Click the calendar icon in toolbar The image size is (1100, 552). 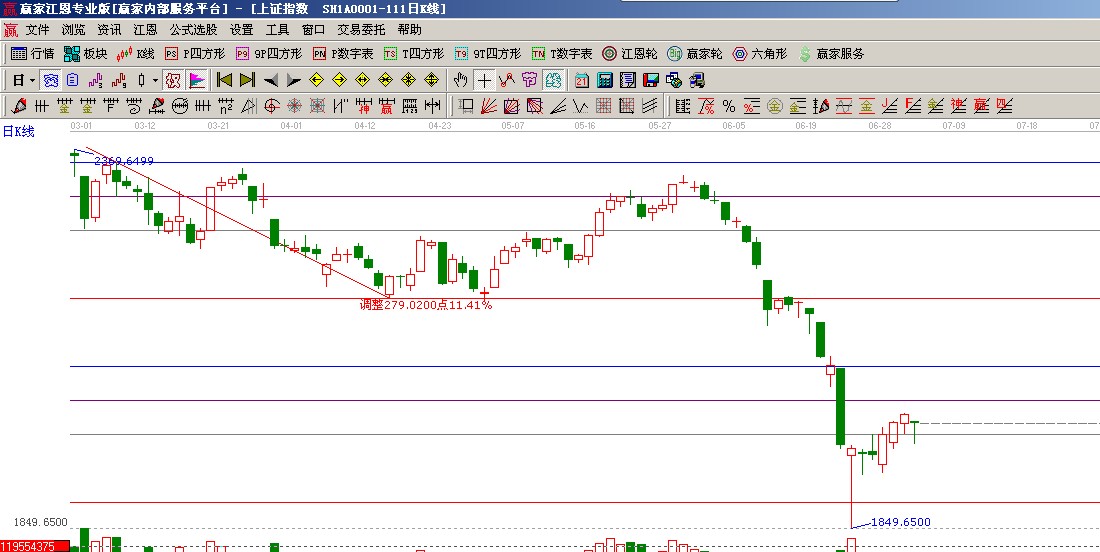[x=582, y=80]
